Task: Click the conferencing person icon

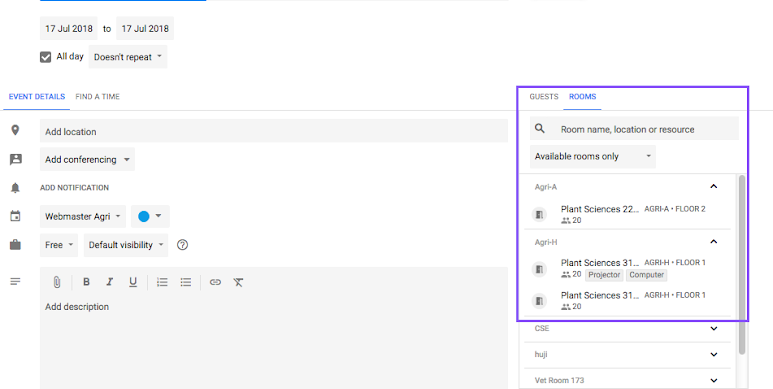Action: pos(16,159)
